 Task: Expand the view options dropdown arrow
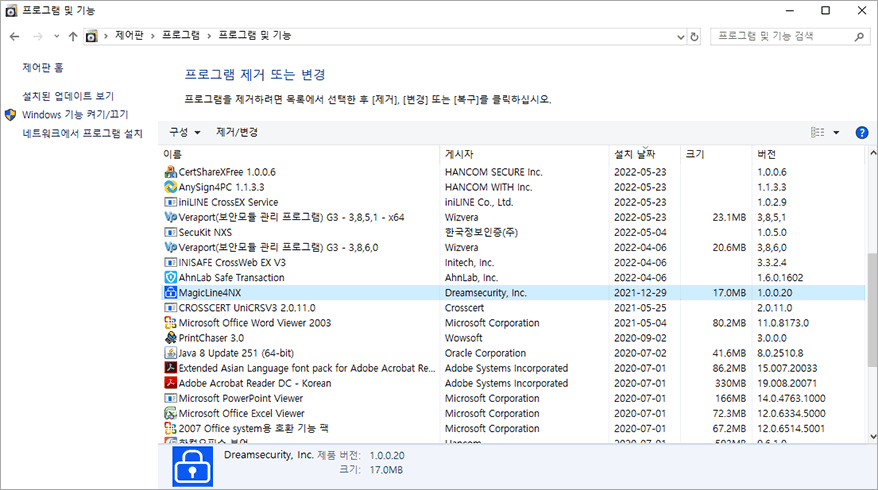pos(836,133)
